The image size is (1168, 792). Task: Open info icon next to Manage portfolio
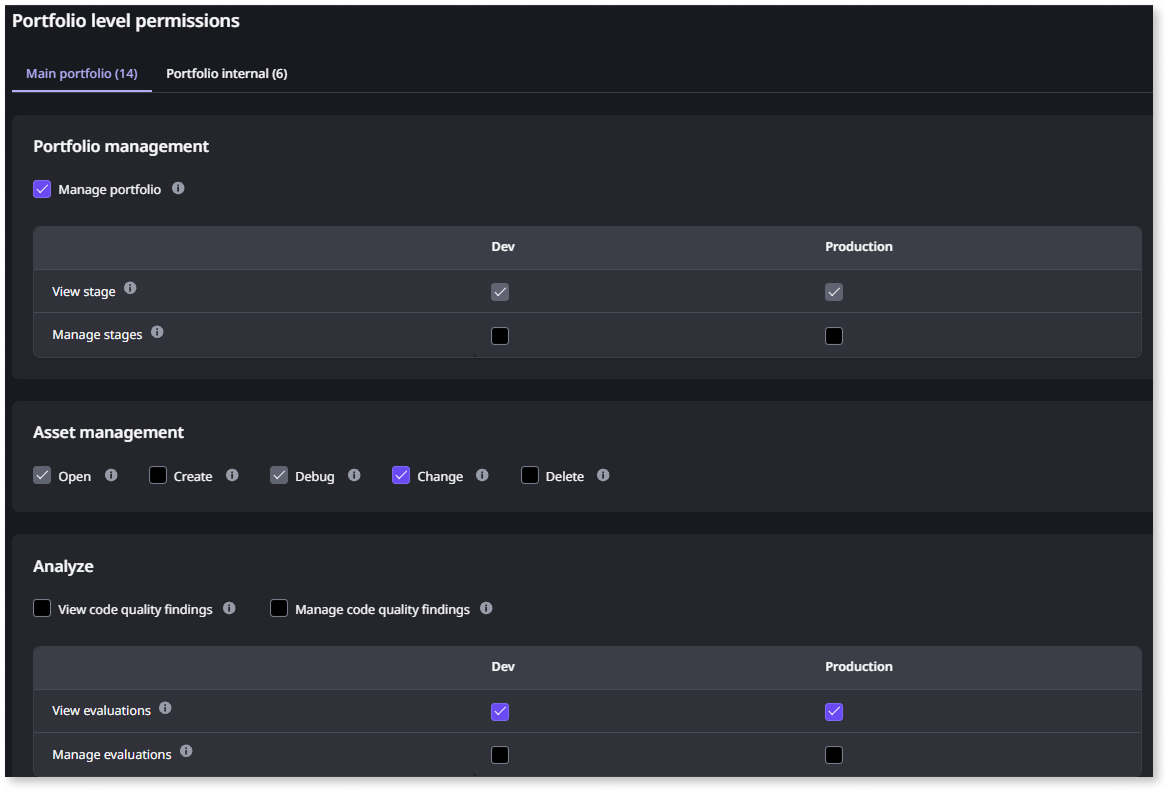click(178, 189)
